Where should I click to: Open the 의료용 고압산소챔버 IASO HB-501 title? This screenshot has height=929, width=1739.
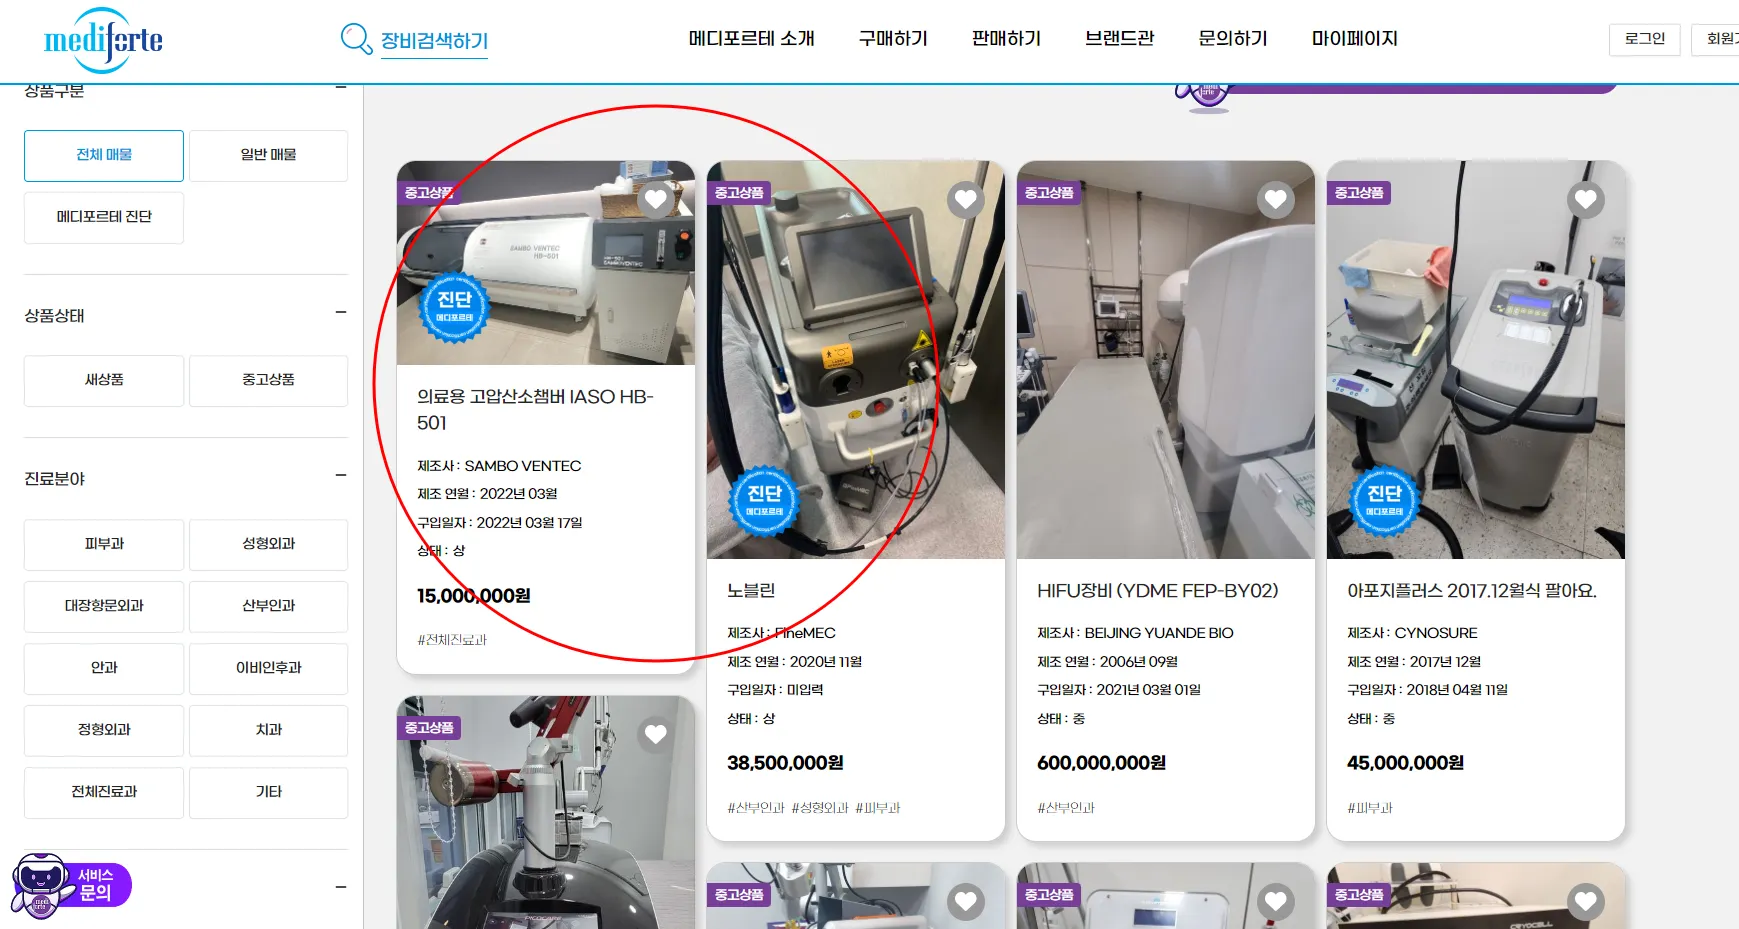pyautogui.click(x=535, y=410)
